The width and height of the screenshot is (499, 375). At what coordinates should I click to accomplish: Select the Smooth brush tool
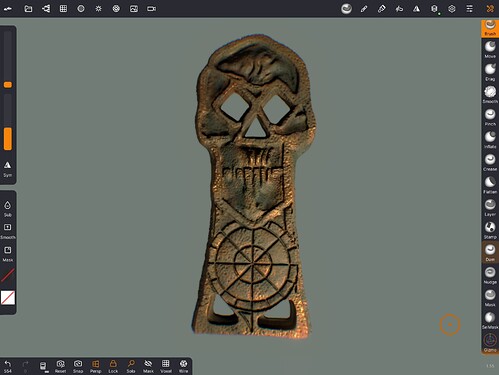(x=490, y=94)
